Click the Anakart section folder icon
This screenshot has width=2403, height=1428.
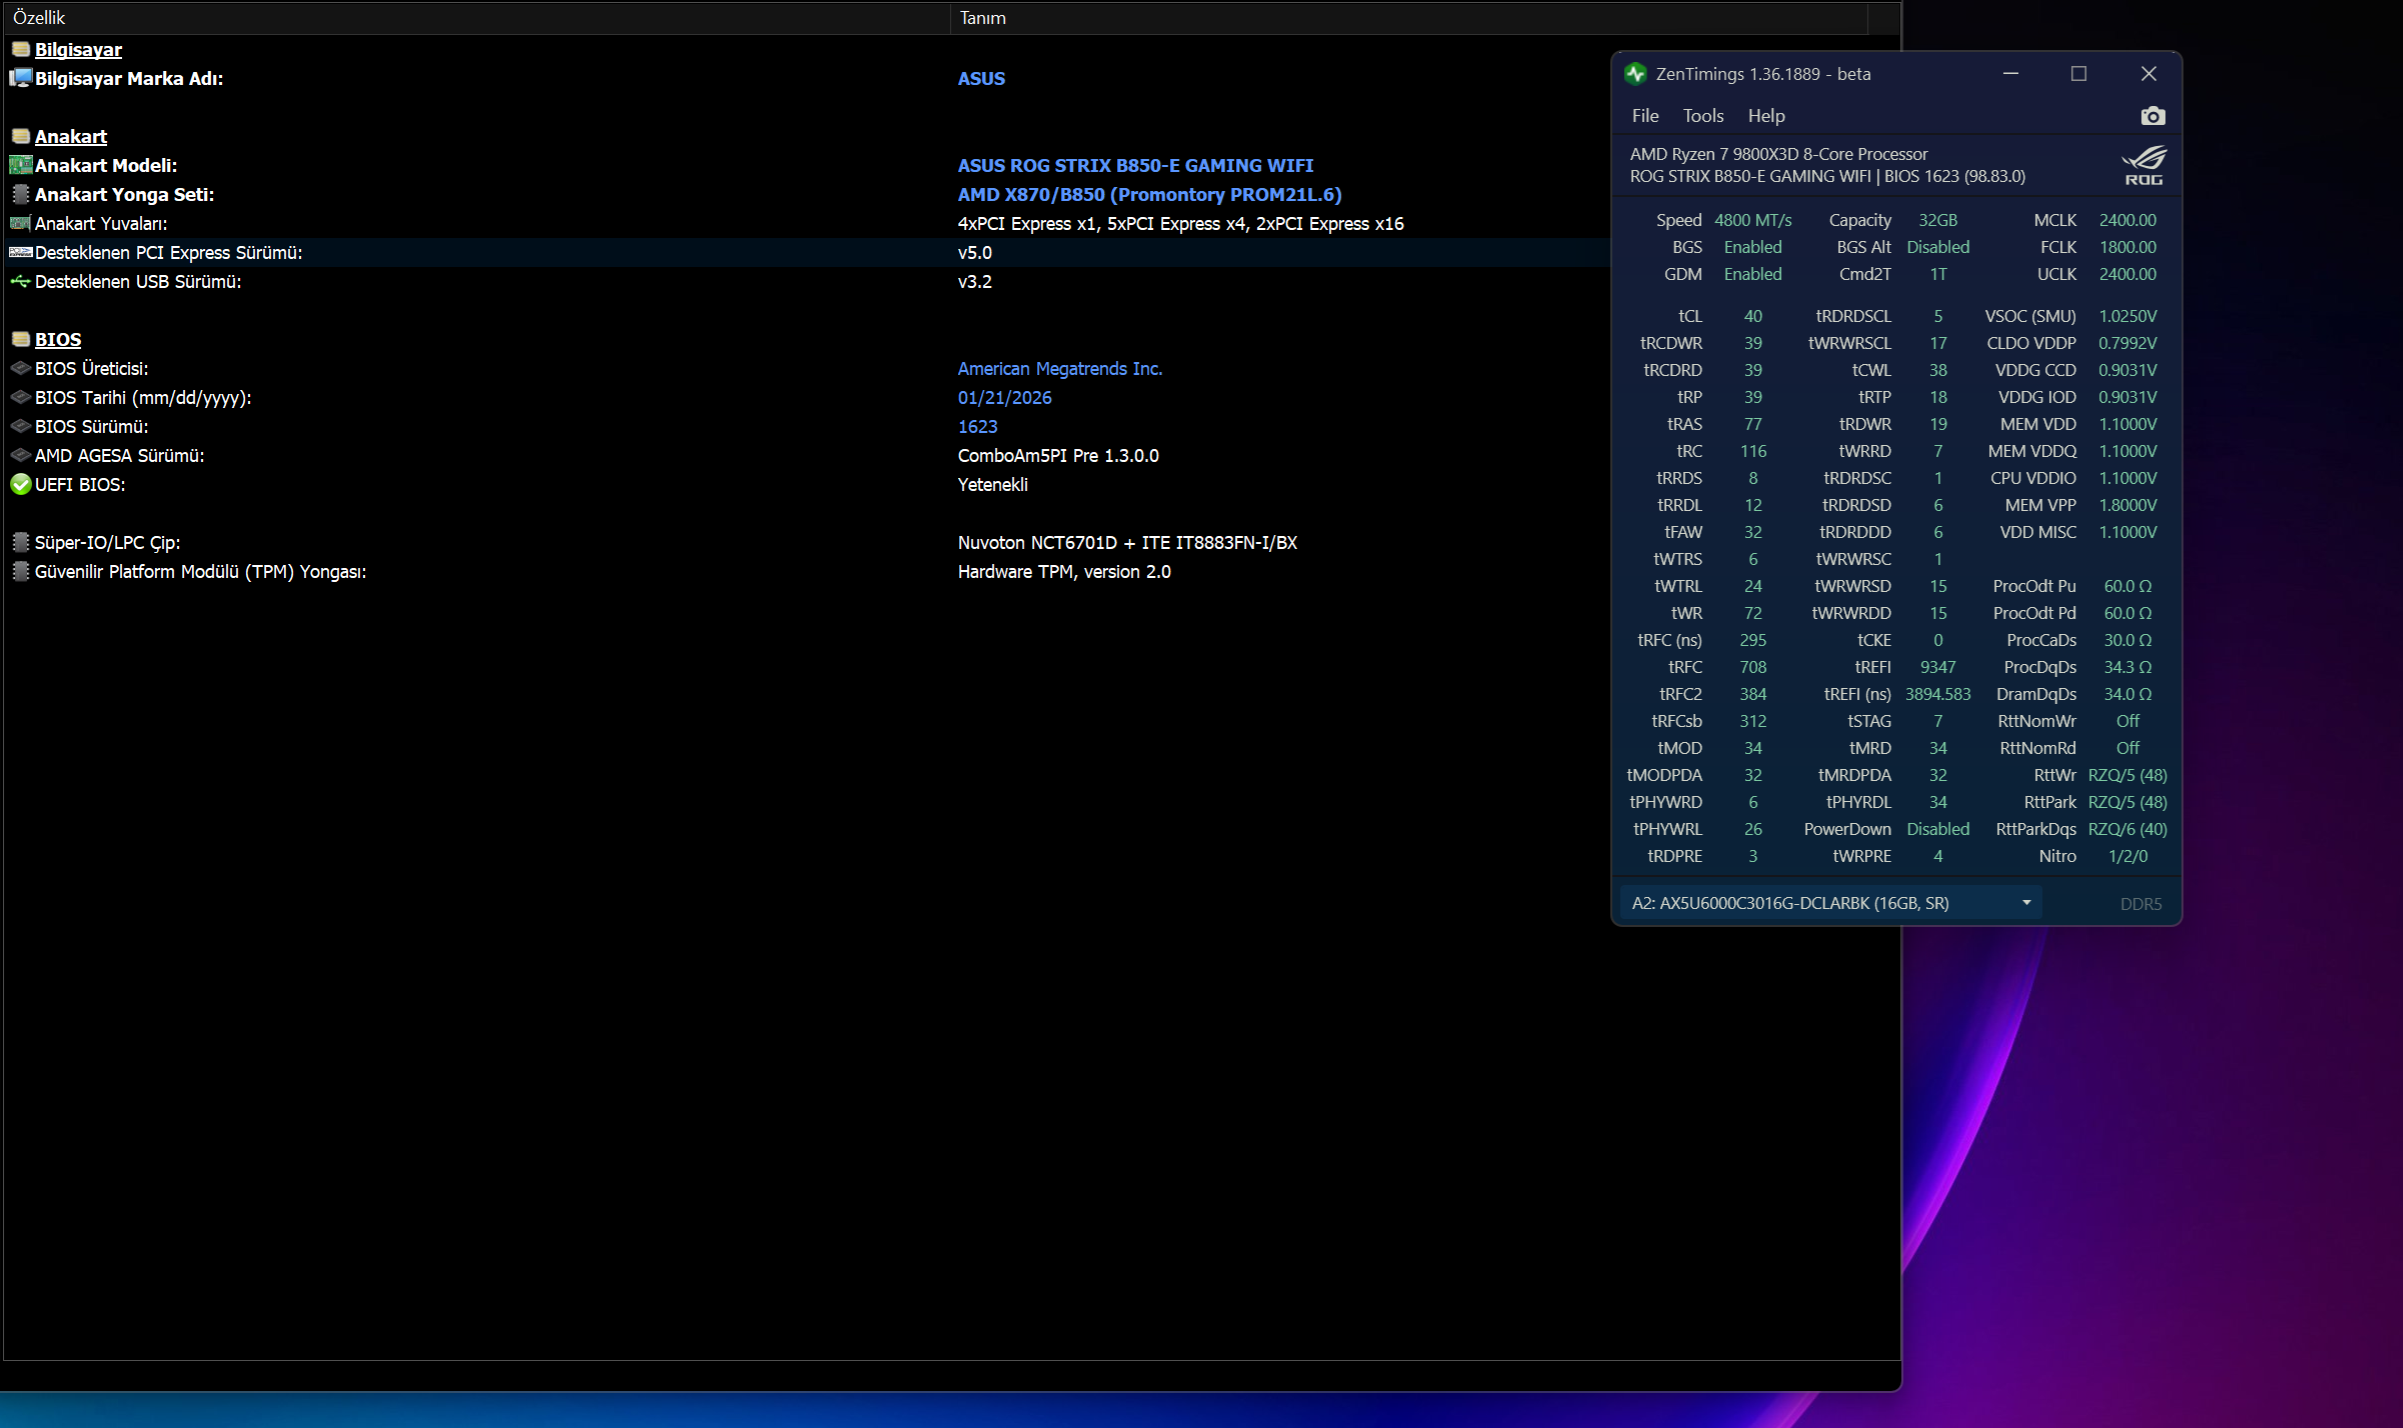20,136
